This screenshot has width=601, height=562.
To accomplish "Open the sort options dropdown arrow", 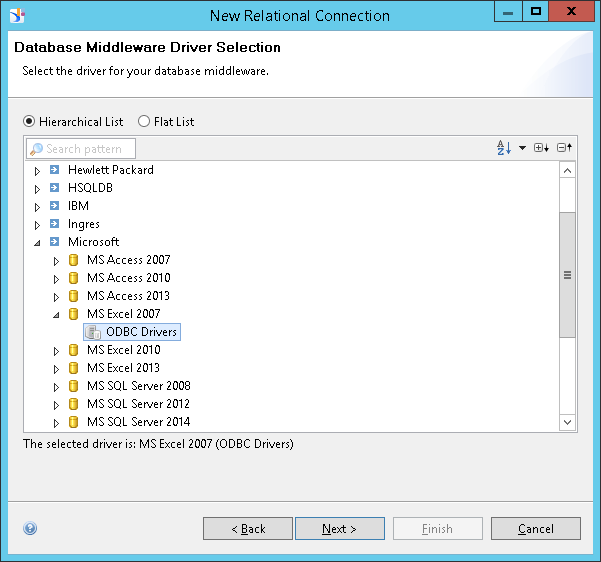I will (522, 149).
